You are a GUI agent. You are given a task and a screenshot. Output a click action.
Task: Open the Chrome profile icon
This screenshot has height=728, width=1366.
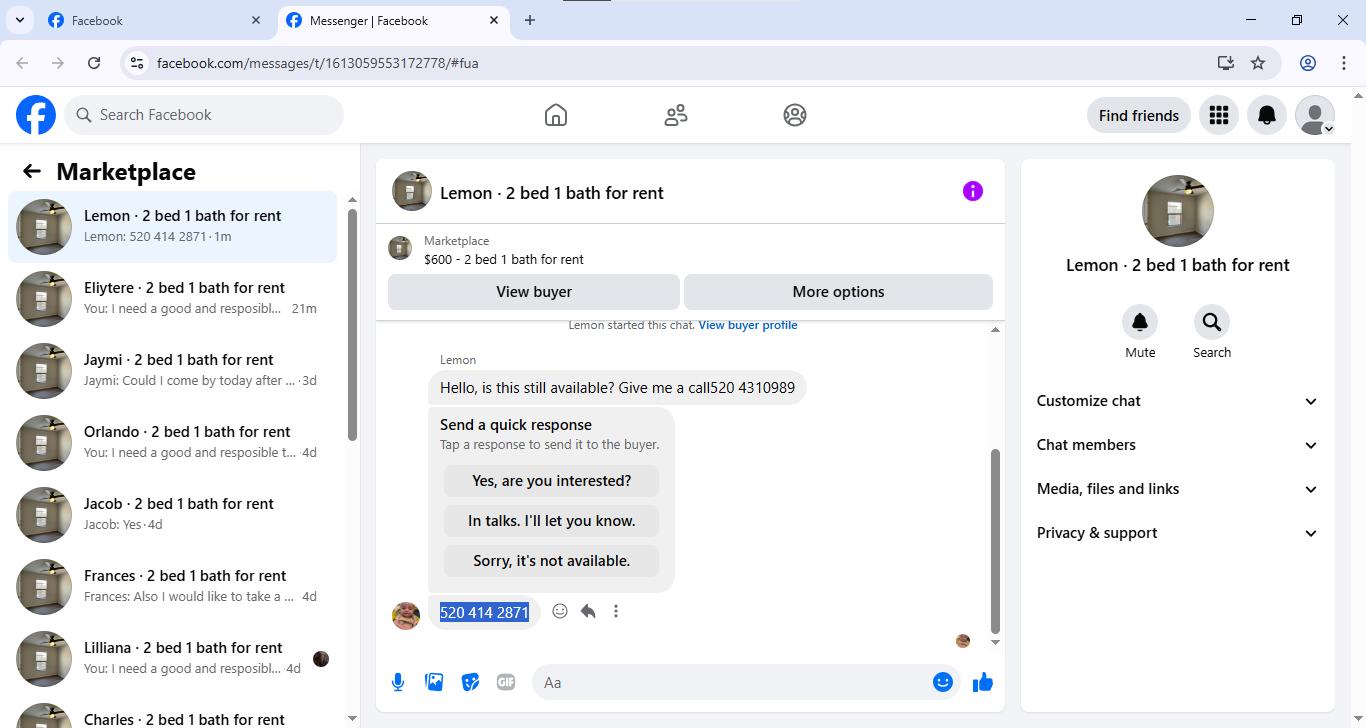[x=1308, y=63]
